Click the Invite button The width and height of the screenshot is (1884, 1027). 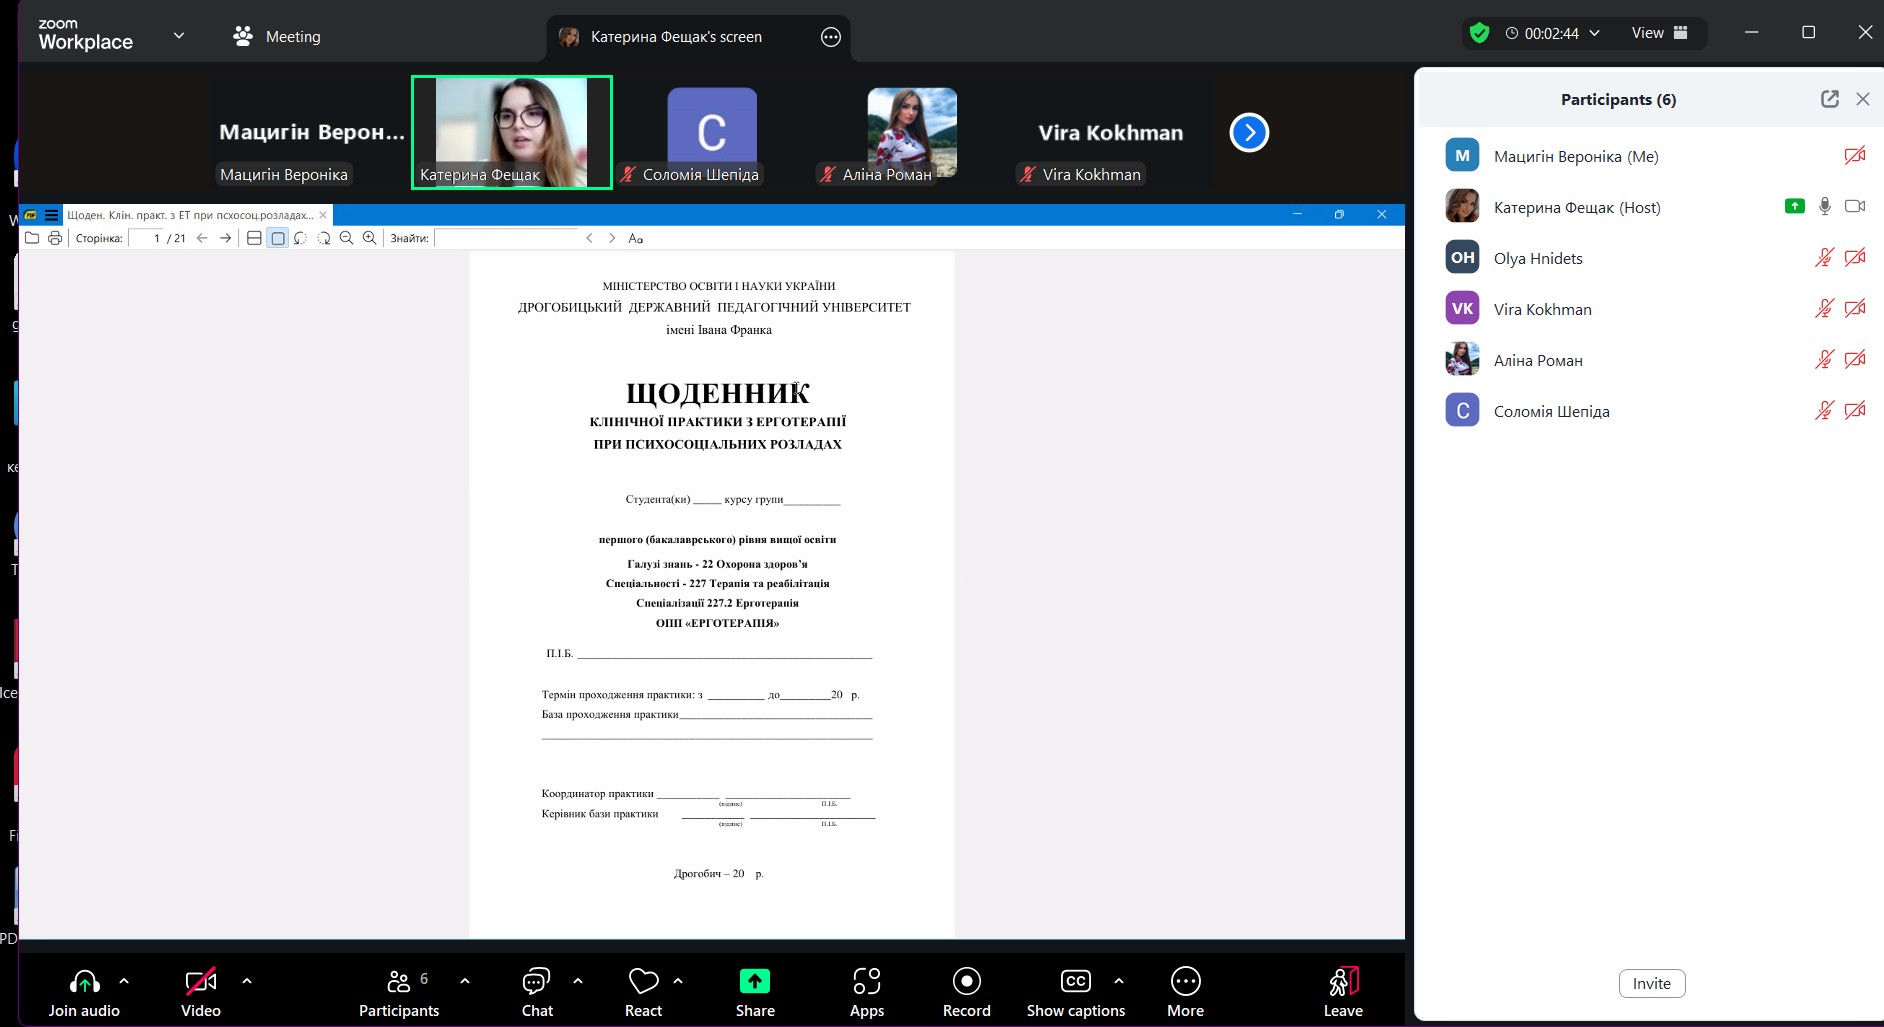tap(1651, 983)
